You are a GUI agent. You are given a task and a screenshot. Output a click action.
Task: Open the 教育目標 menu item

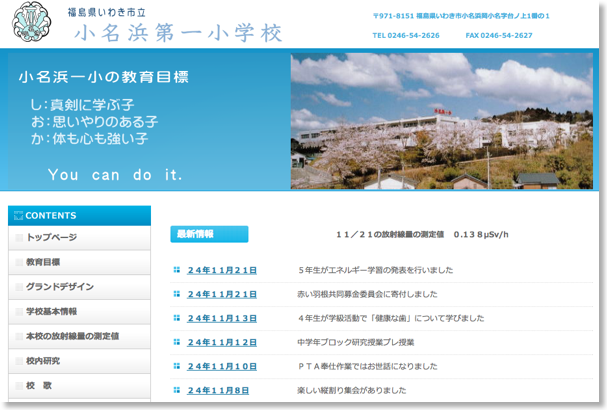[43, 262]
